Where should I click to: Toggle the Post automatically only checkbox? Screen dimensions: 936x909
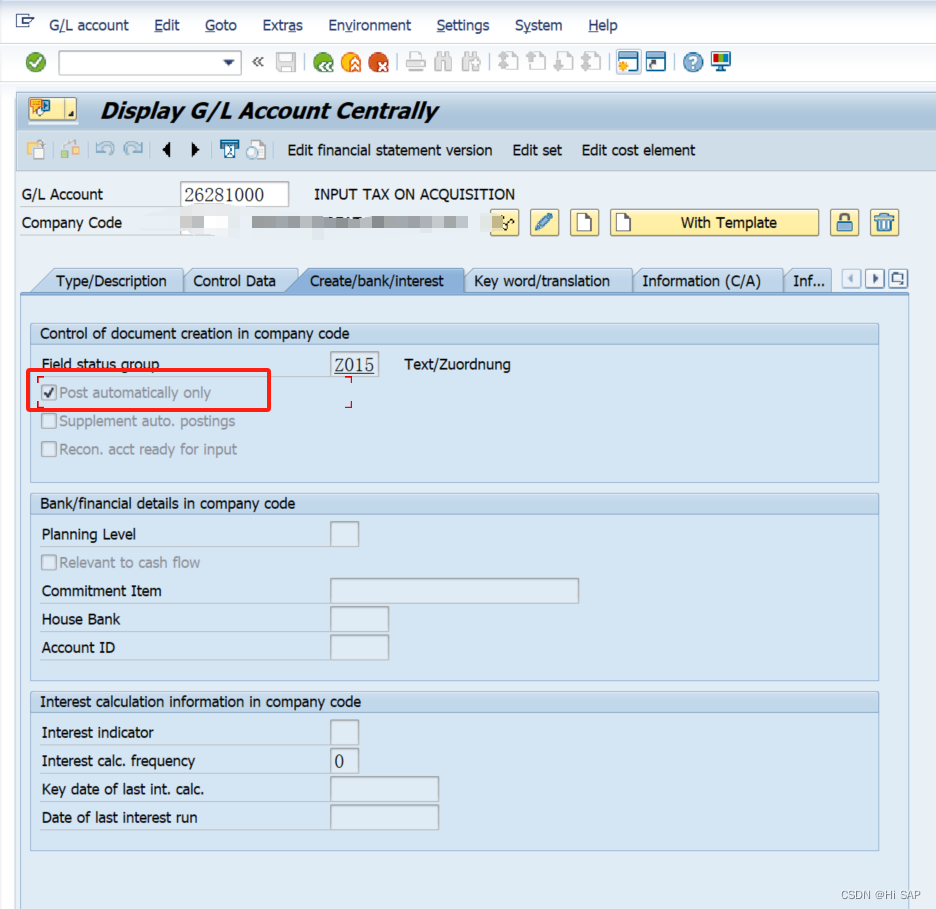pos(48,393)
